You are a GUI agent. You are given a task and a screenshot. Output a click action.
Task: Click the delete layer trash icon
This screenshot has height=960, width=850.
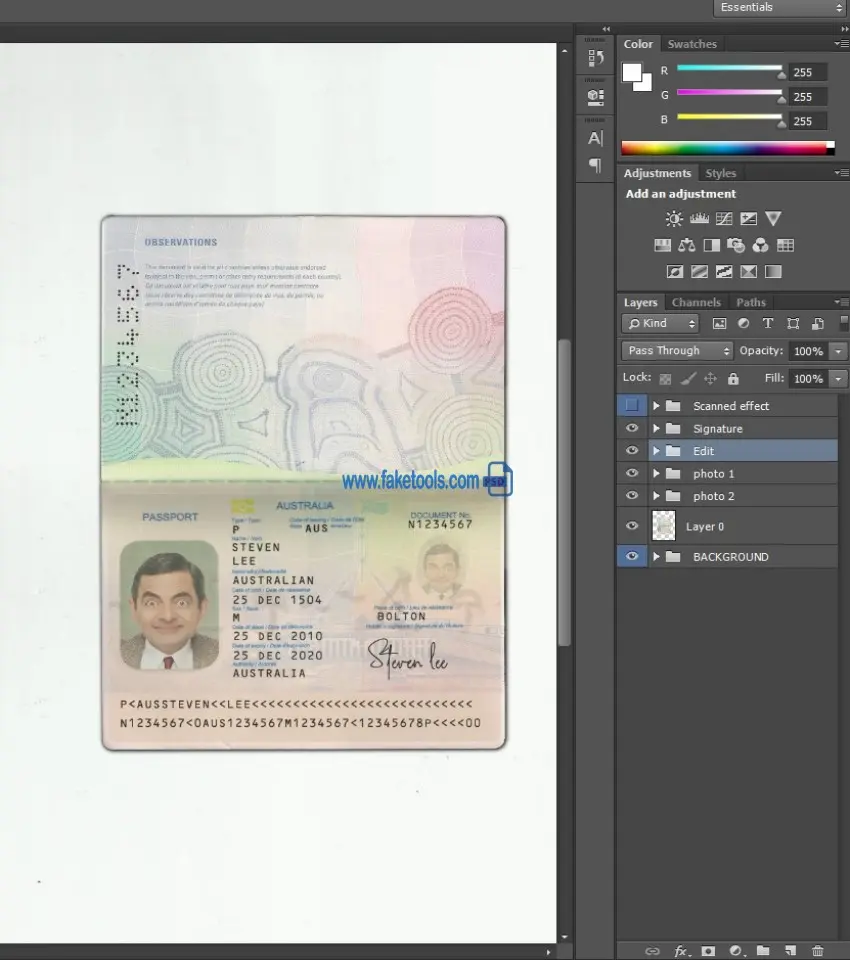click(818, 950)
